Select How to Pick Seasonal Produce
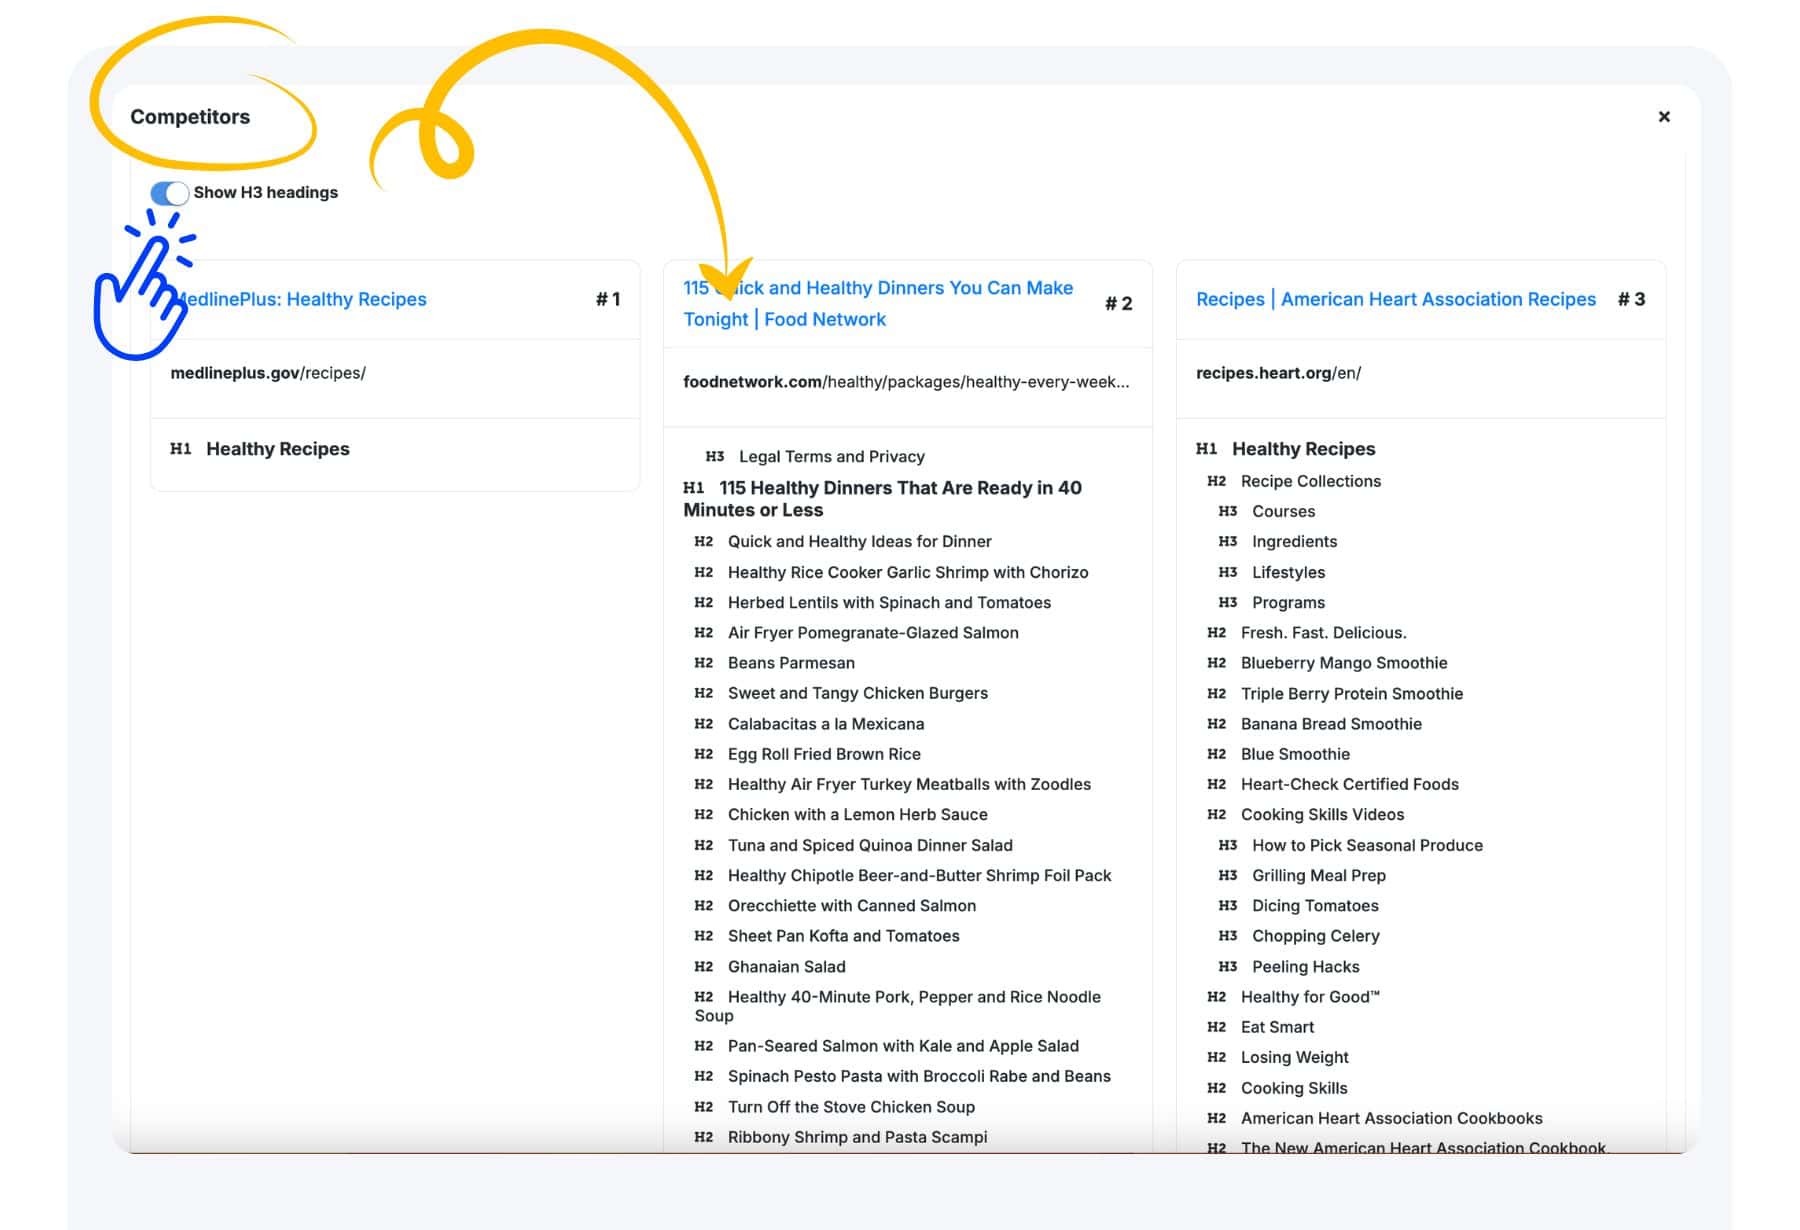Image resolution: width=1800 pixels, height=1230 pixels. pyautogui.click(x=1367, y=845)
